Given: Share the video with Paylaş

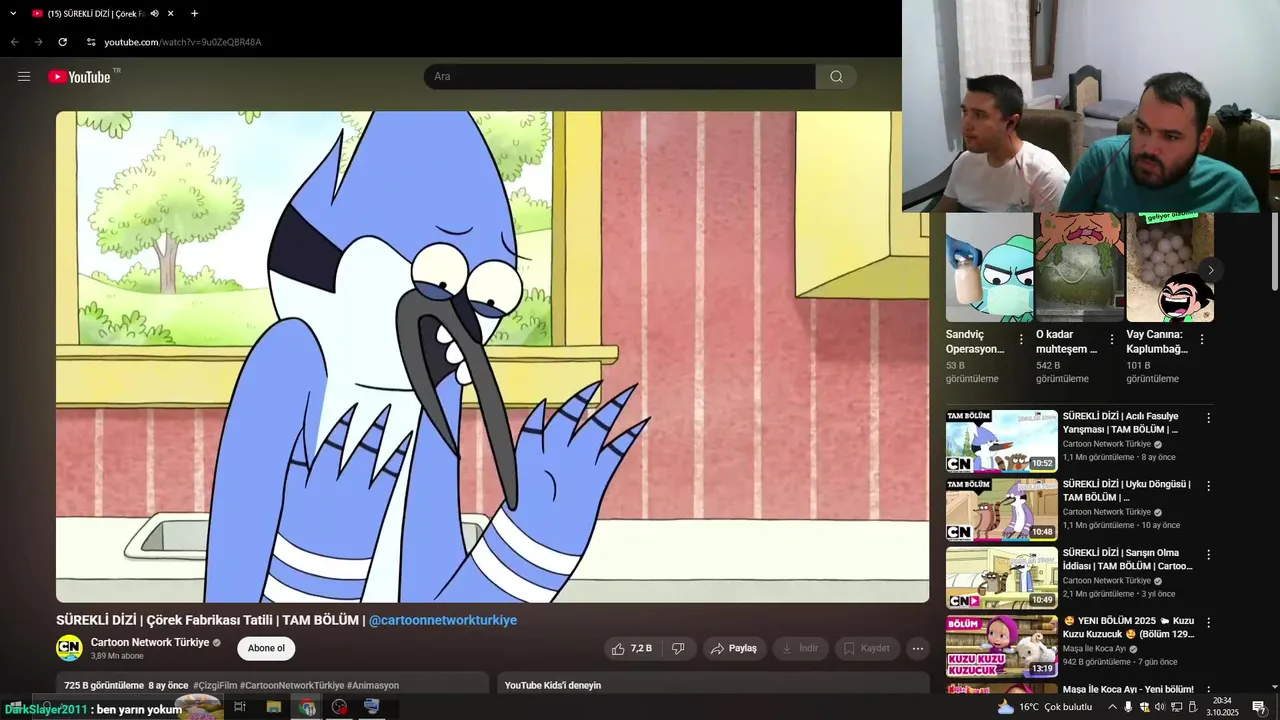Looking at the screenshot, I should [734, 648].
